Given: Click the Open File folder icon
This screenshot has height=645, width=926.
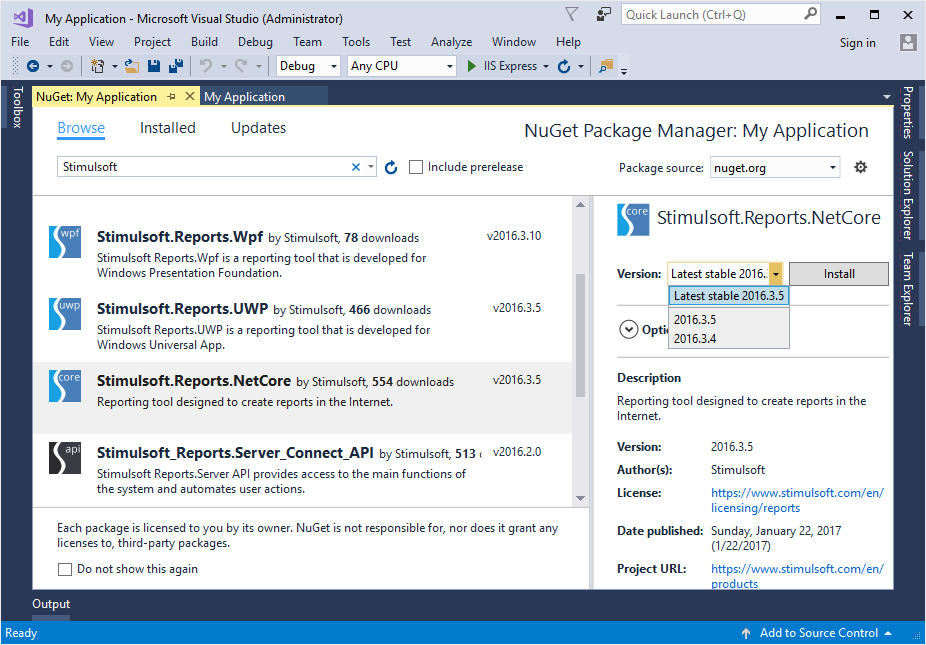Looking at the screenshot, I should coord(132,66).
